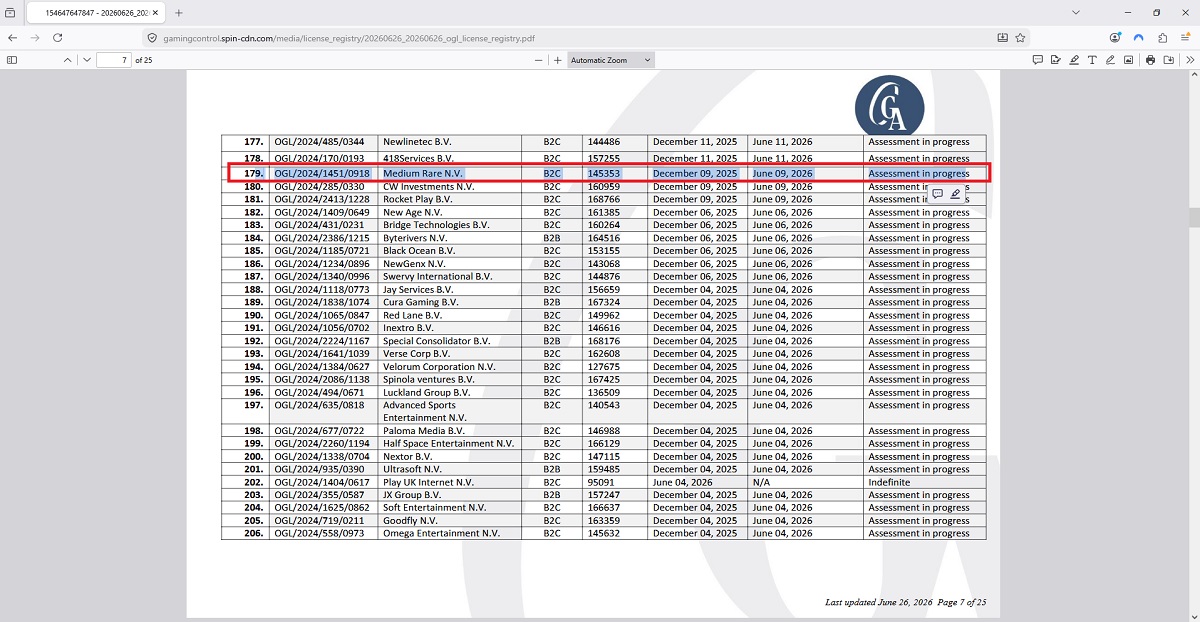
Task: Click the Half Space Entertainment N.V. cell
Action: click(x=448, y=444)
